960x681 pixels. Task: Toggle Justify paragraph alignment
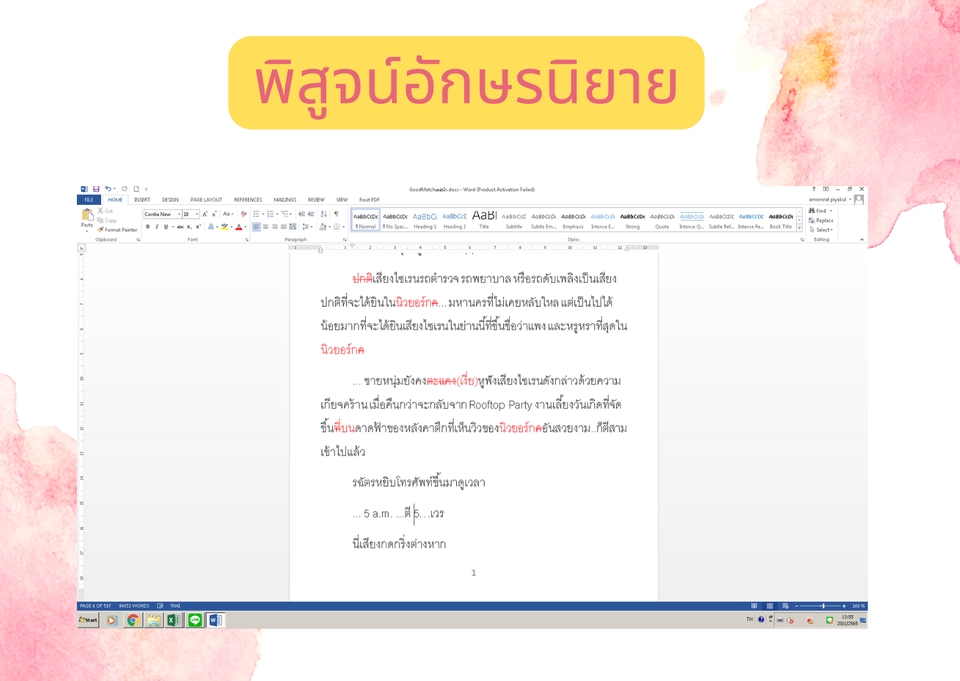click(x=283, y=227)
